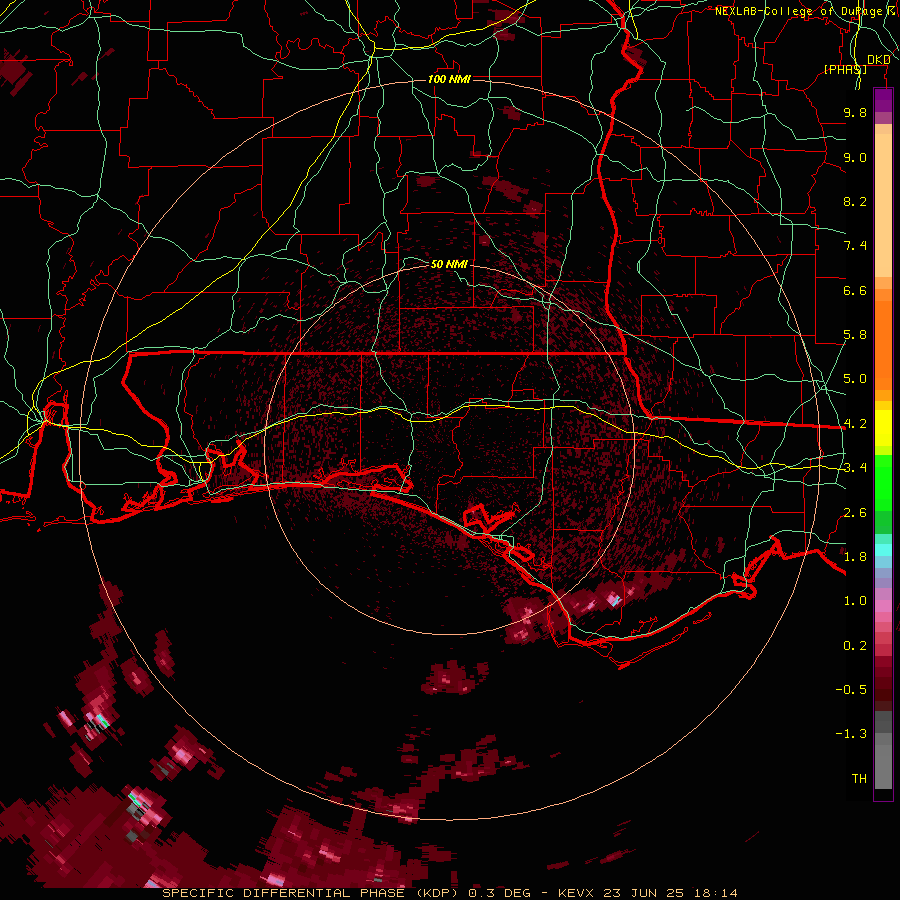Click the 7.4 scale value

click(855, 246)
